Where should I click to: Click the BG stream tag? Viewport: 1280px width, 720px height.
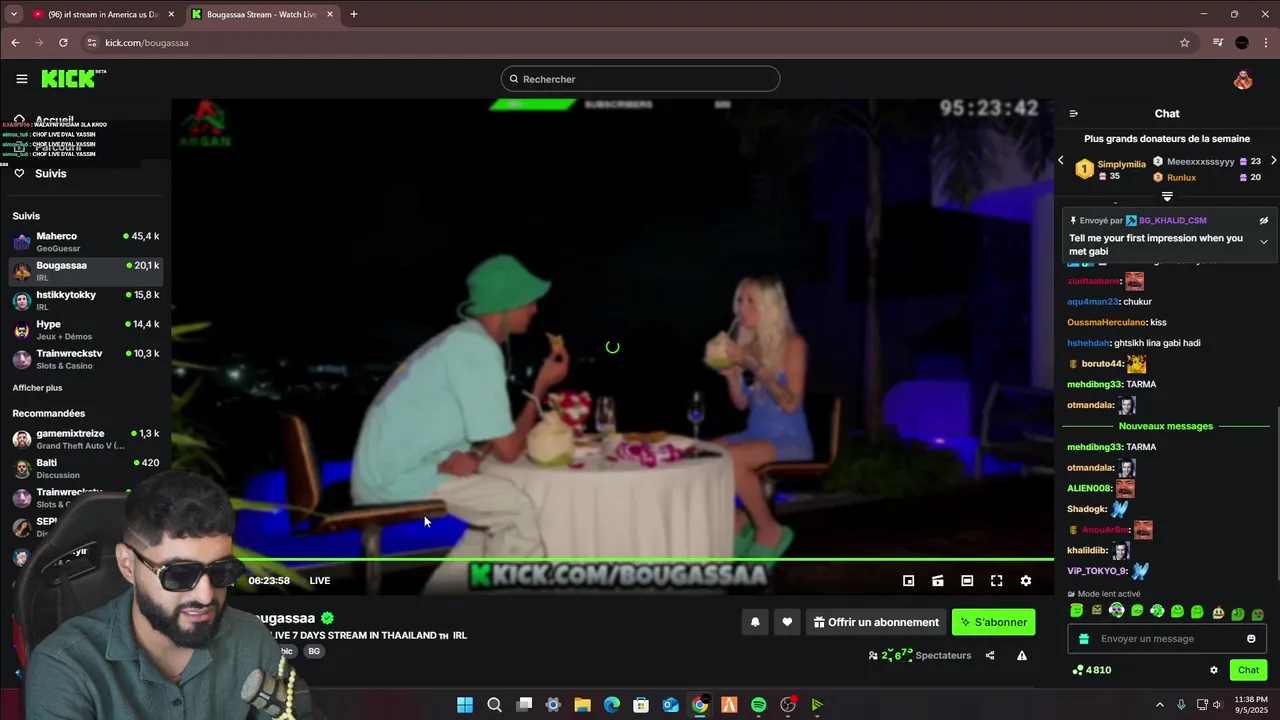[314, 651]
